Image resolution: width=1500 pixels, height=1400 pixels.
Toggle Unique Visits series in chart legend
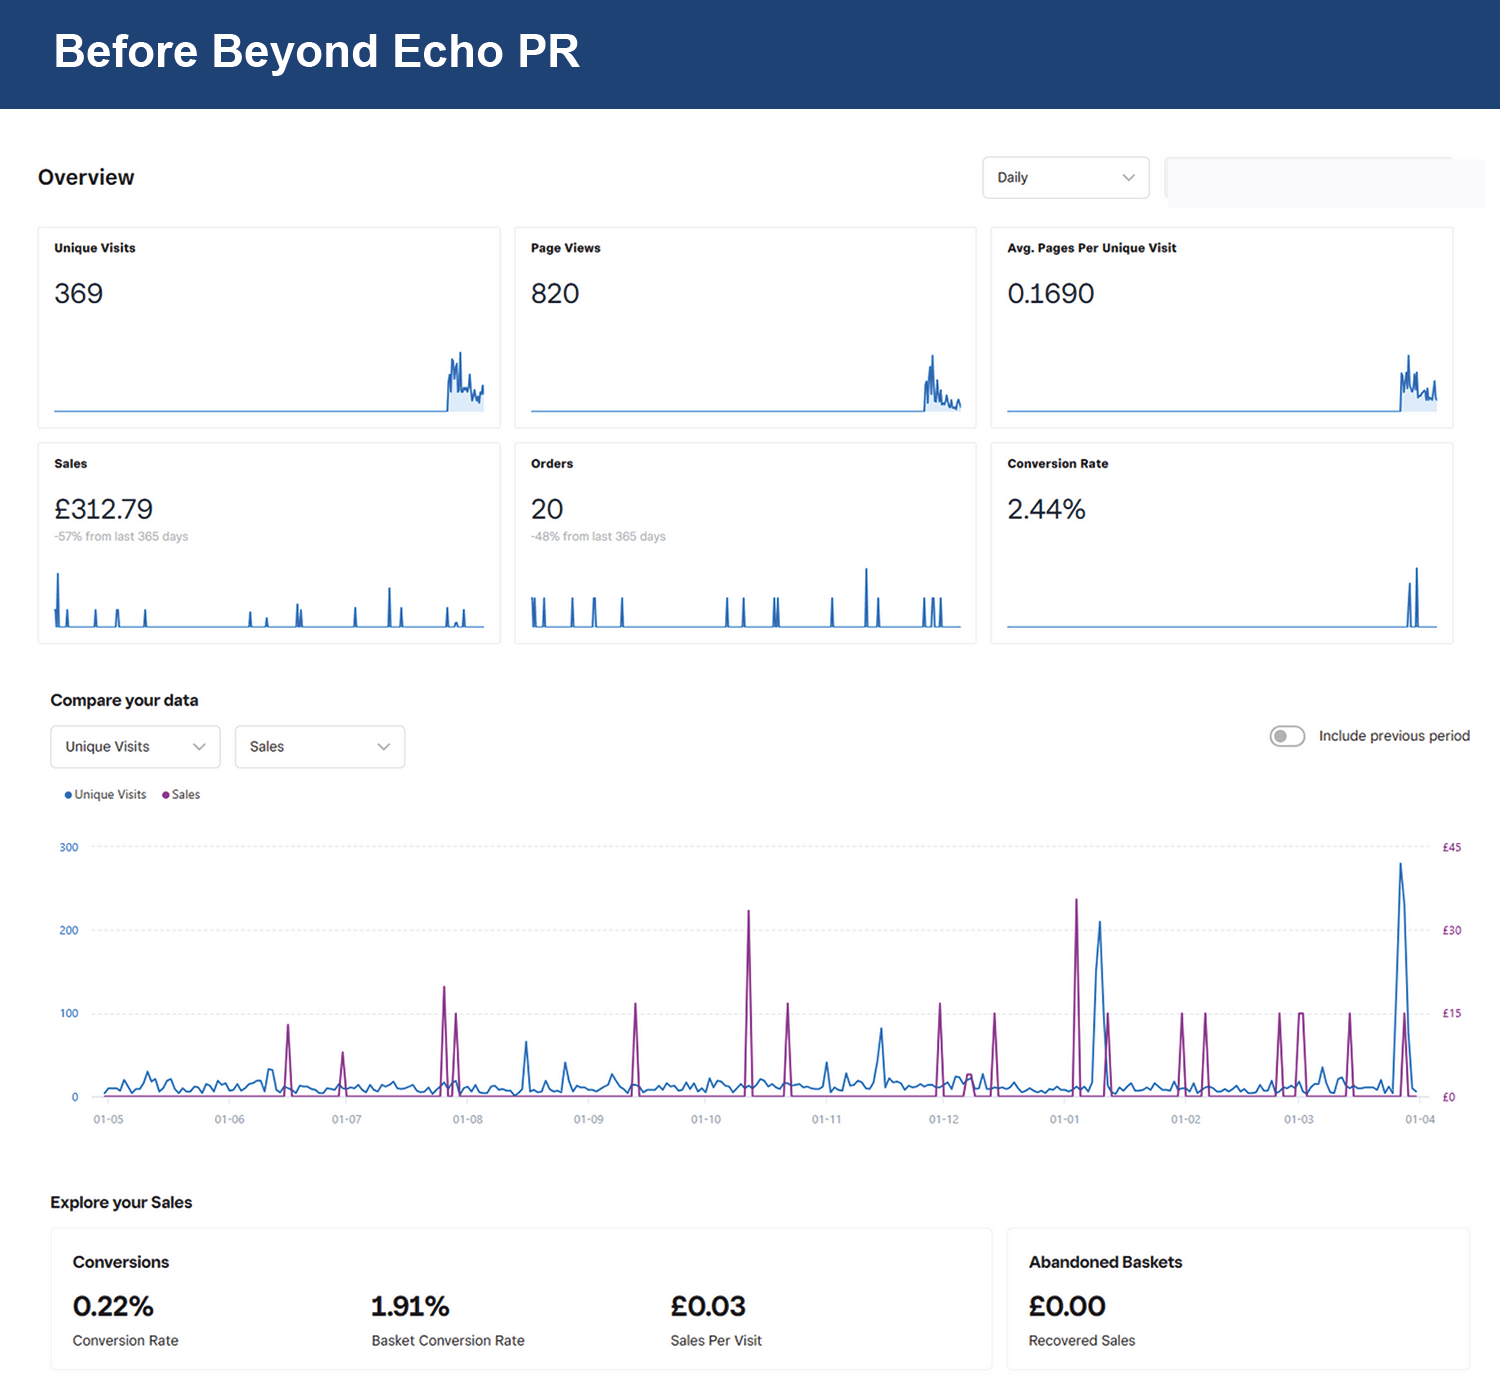105,795
